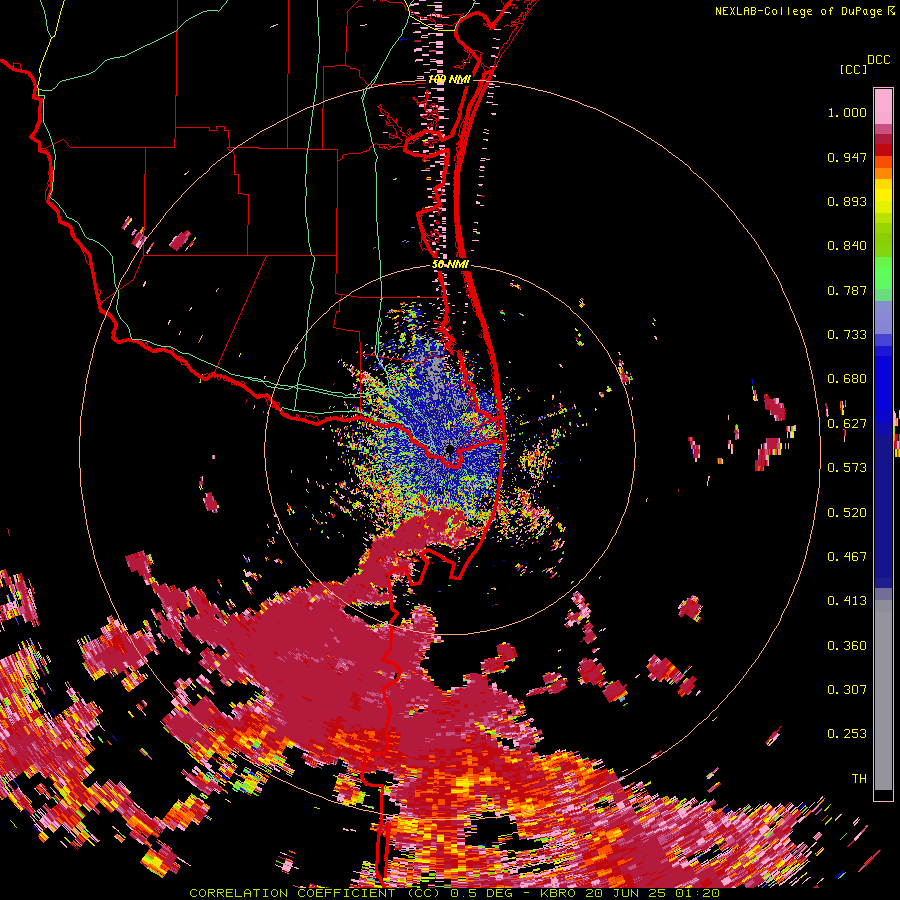
Task: Click the 01:20 timestamp
Action: (697, 893)
